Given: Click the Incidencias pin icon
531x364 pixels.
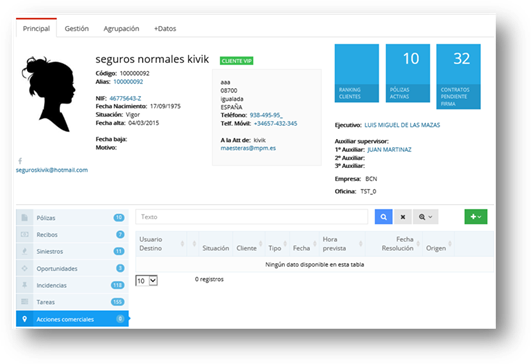Looking at the screenshot, I should click(24, 285).
